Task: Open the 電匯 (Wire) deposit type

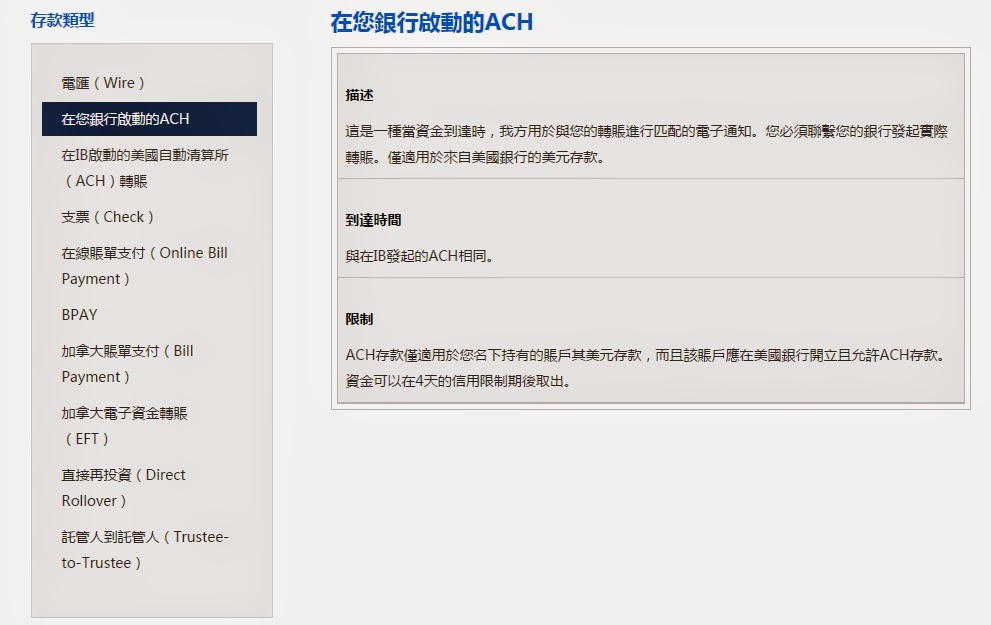Action: [x=103, y=83]
